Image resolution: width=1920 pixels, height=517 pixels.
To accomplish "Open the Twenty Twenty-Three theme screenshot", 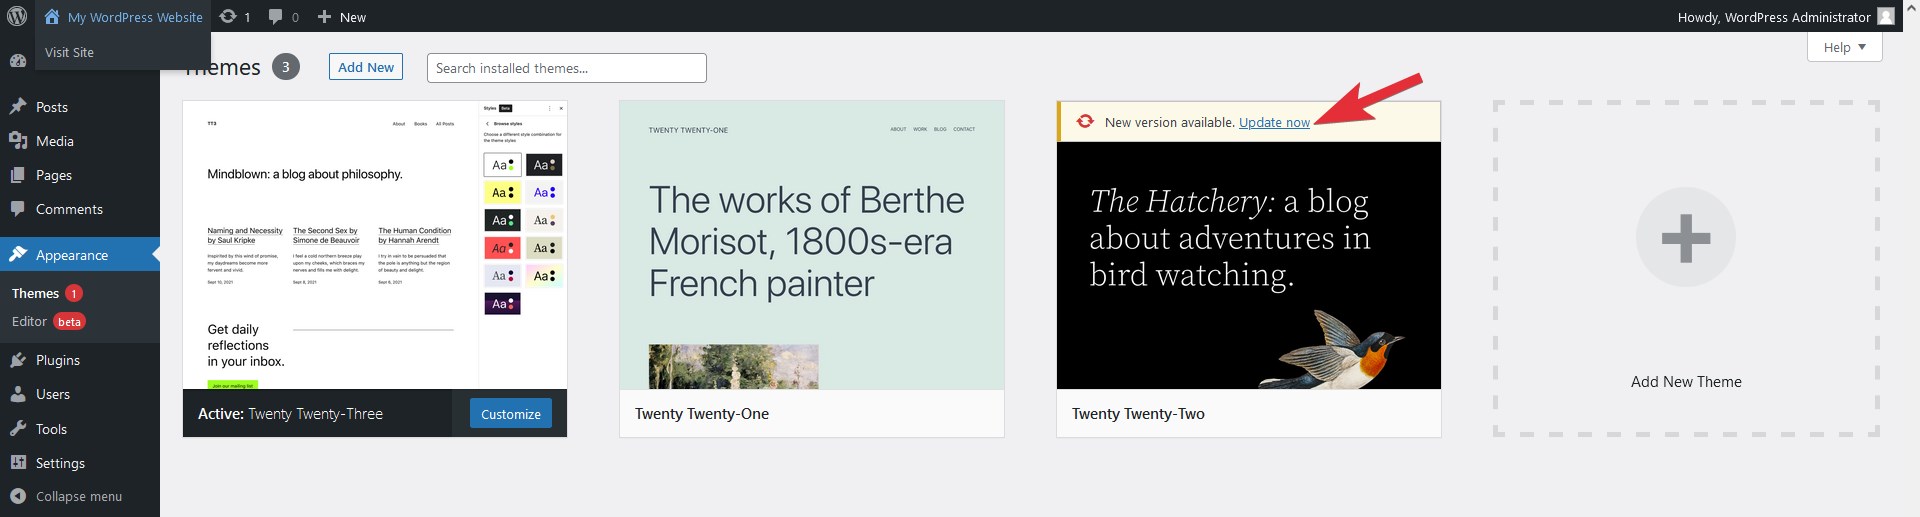I will [375, 245].
